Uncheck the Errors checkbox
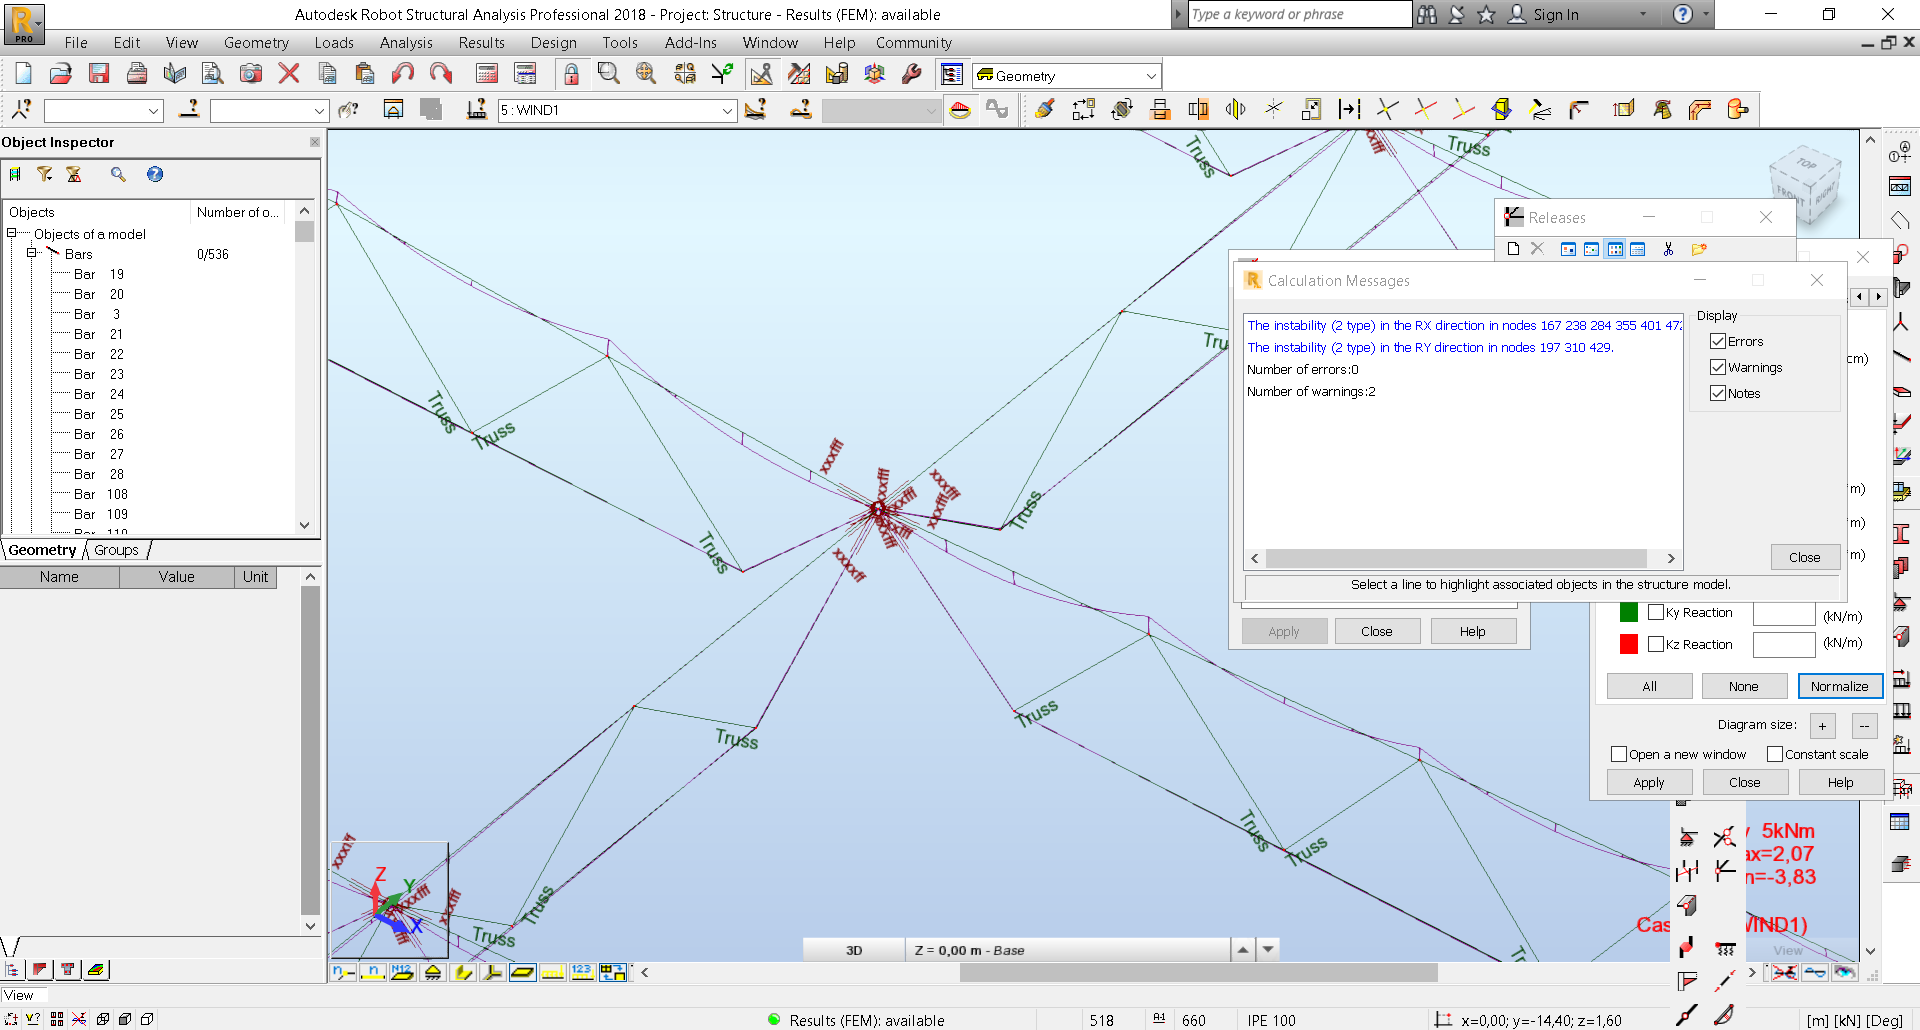This screenshot has width=1920, height=1030. (1718, 341)
